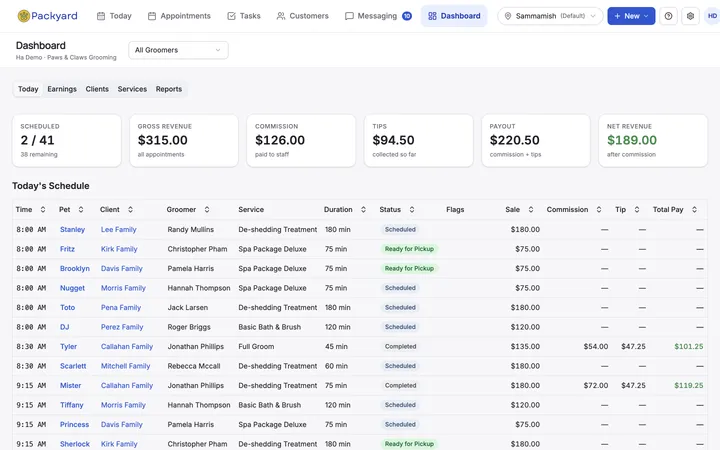Sort by Time column arrows
The image size is (720, 450).
click(x=43, y=209)
